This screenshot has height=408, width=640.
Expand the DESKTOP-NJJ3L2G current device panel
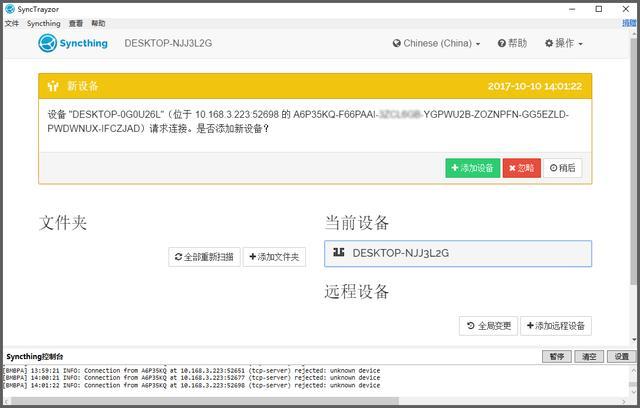(x=458, y=253)
